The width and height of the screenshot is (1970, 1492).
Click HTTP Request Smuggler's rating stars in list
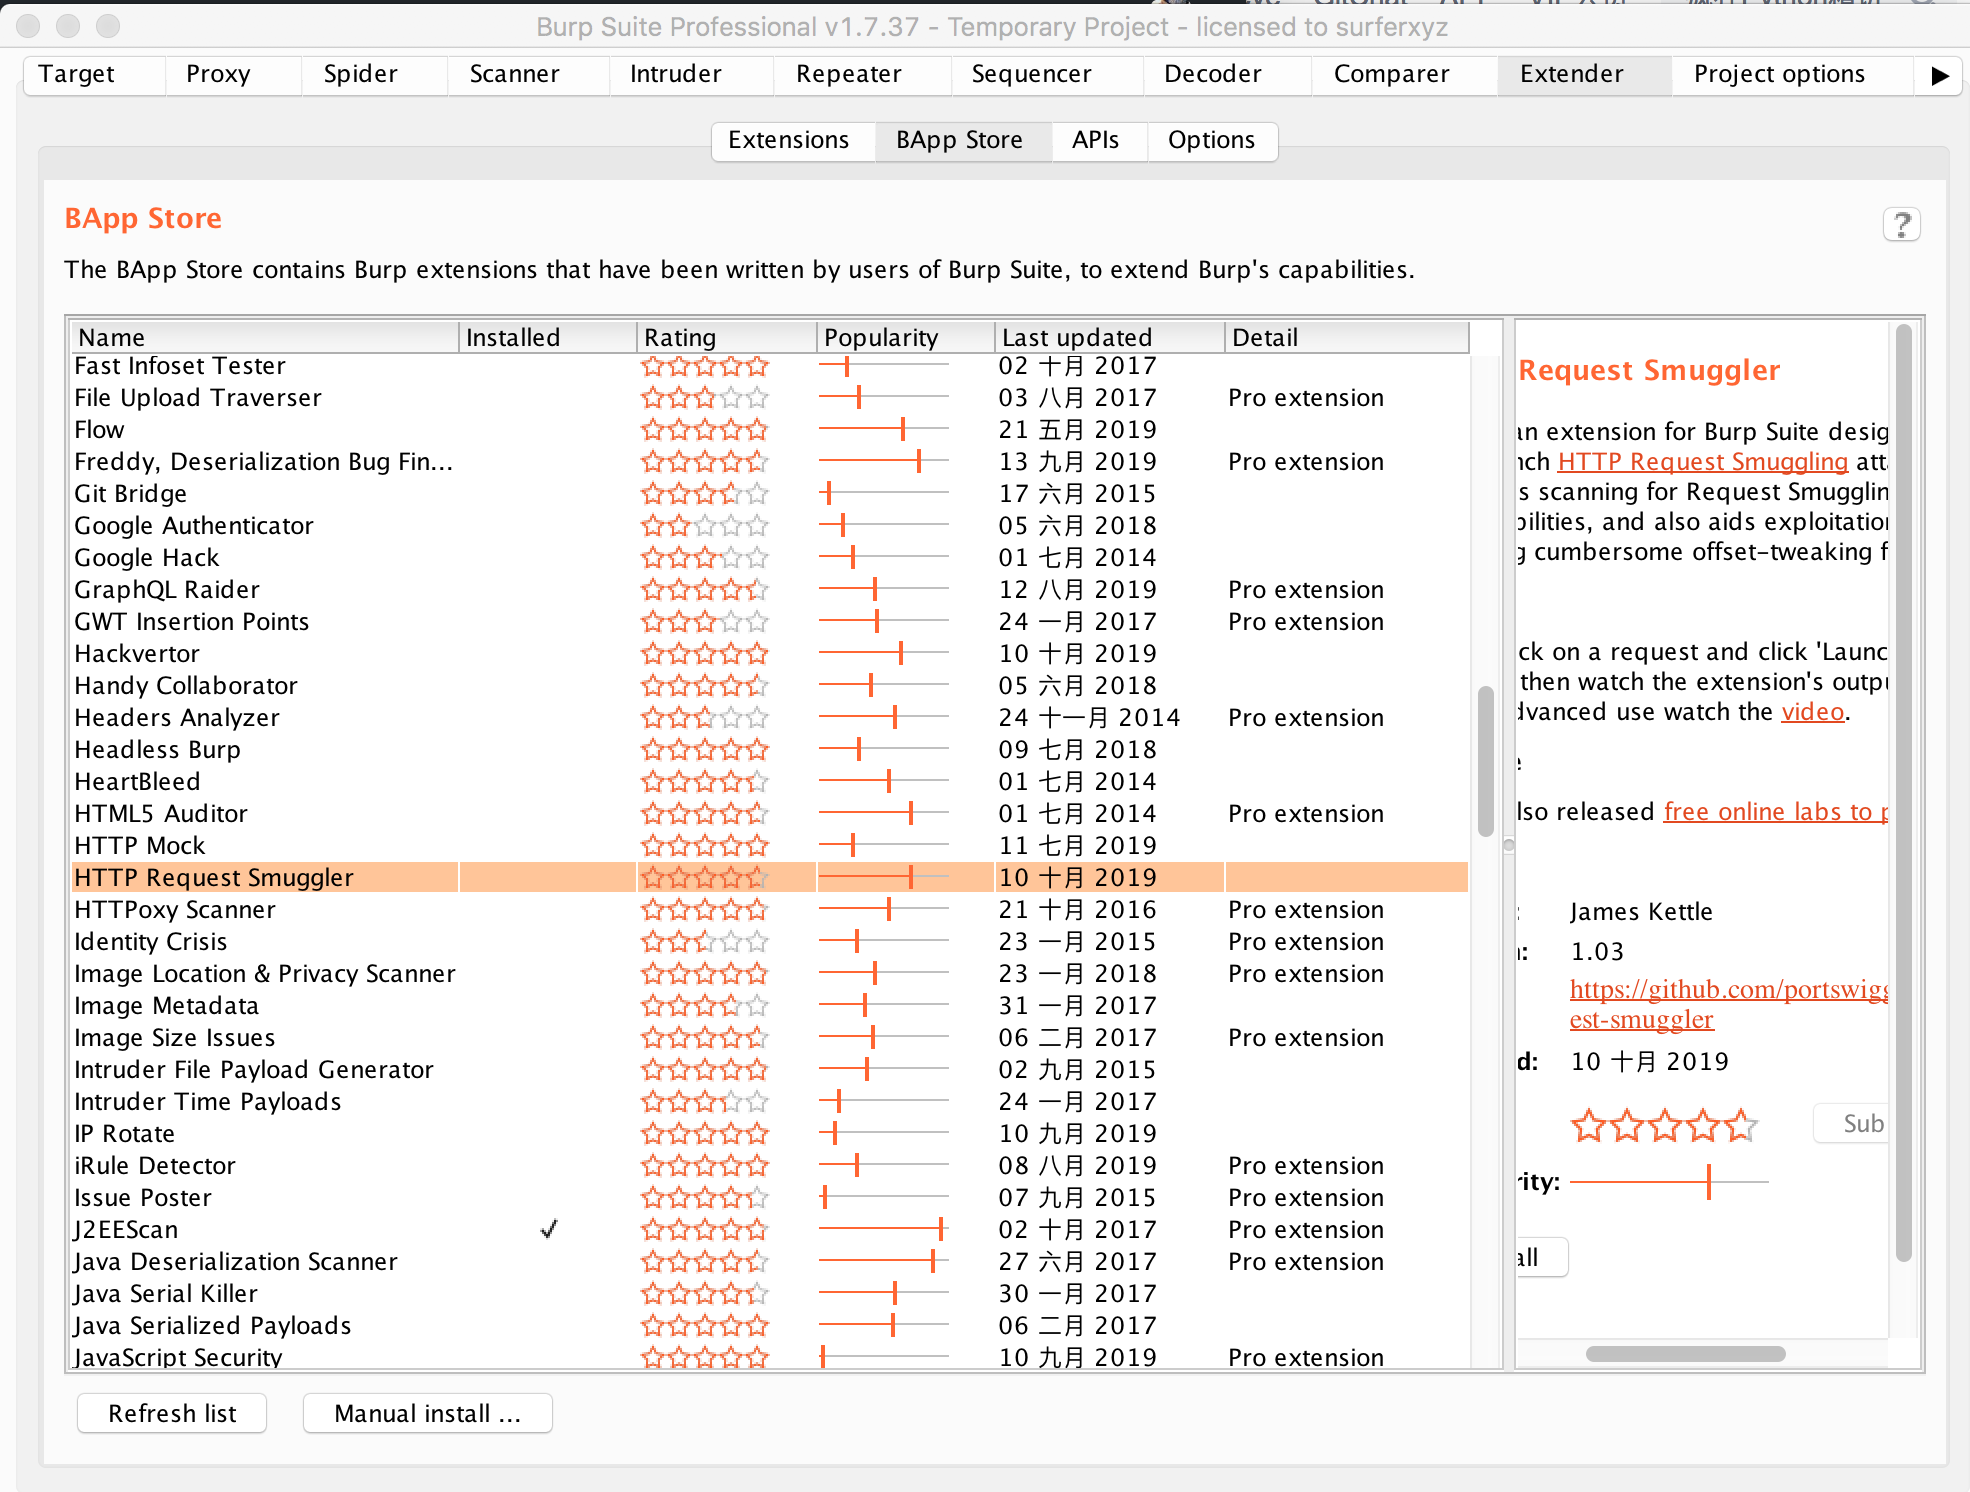pos(704,878)
